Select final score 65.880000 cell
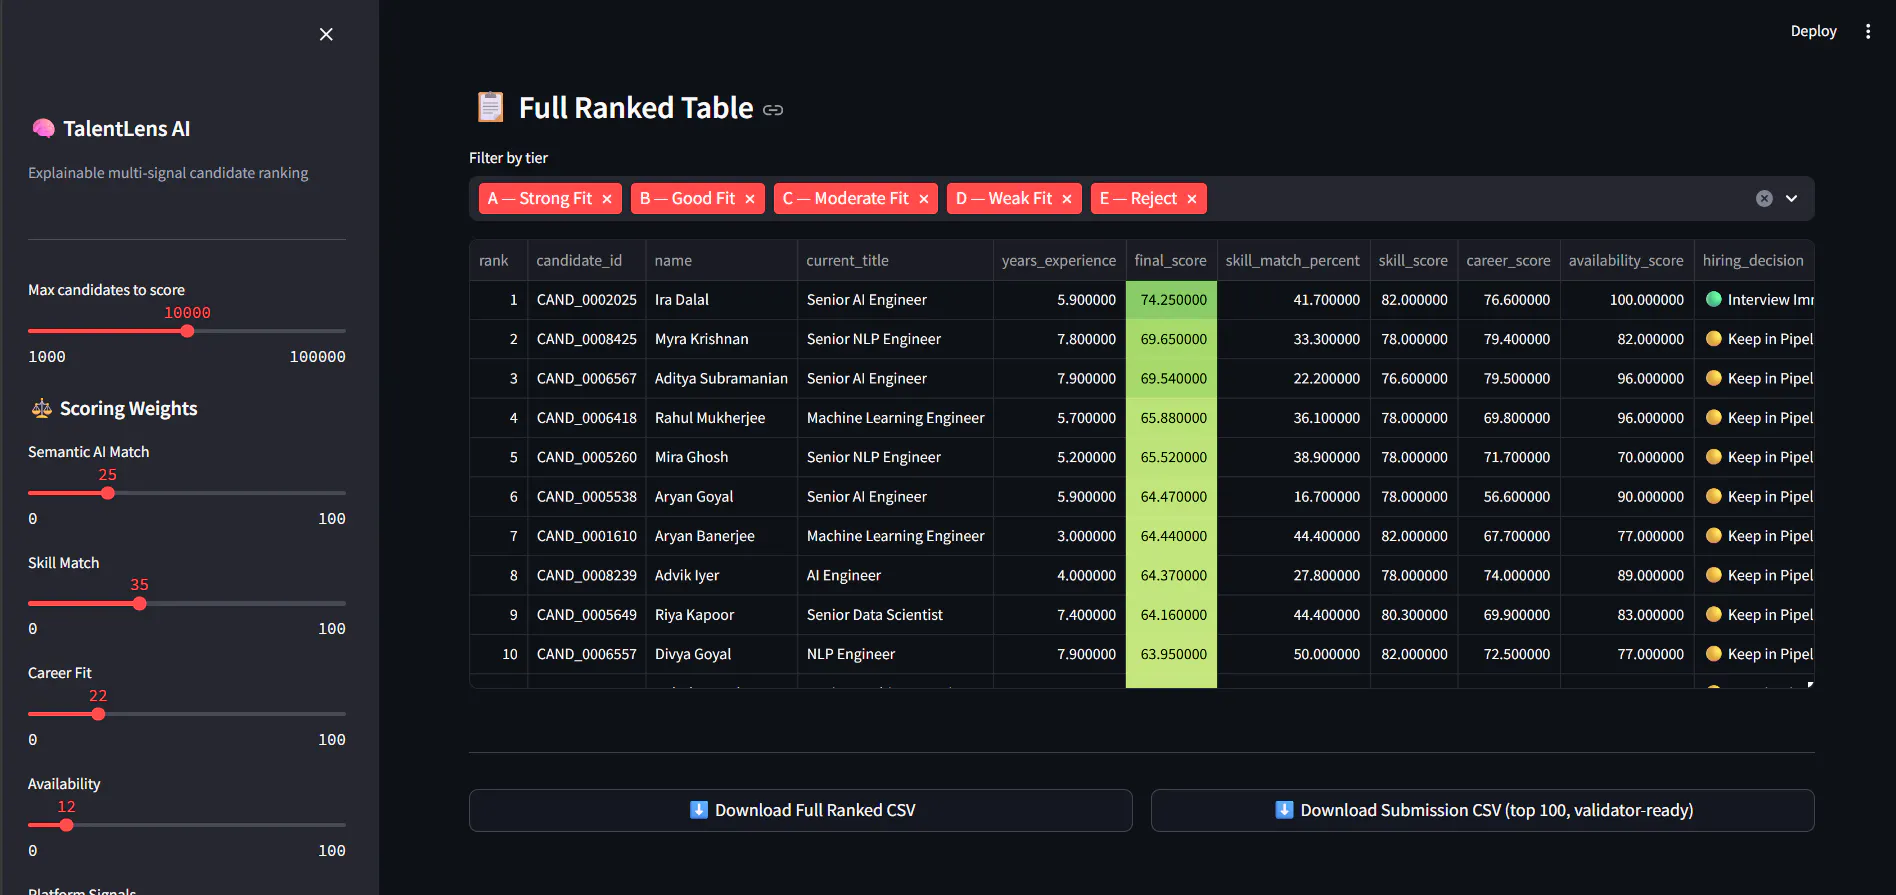Screen dimensions: 1896x895 pyautogui.click(x=1171, y=418)
